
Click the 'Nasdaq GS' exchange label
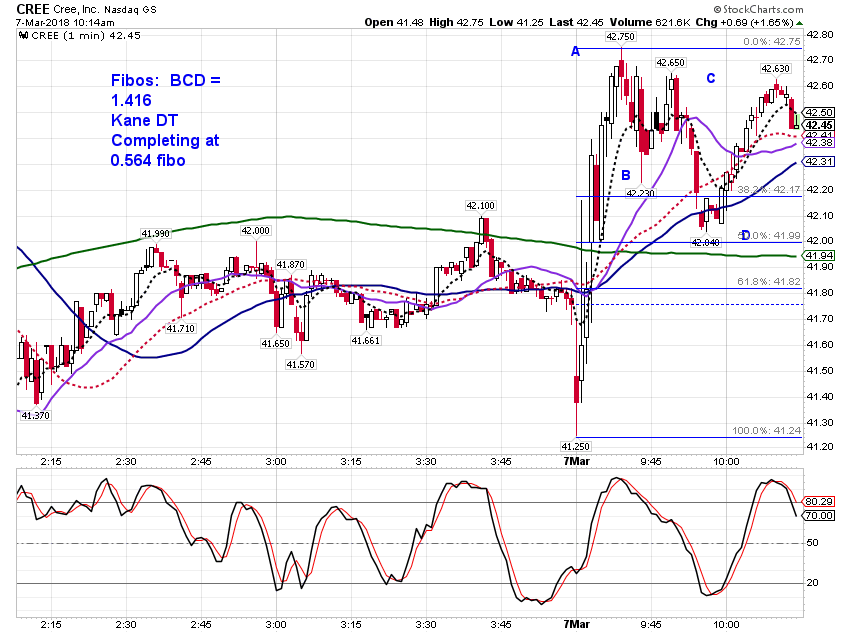(130, 10)
